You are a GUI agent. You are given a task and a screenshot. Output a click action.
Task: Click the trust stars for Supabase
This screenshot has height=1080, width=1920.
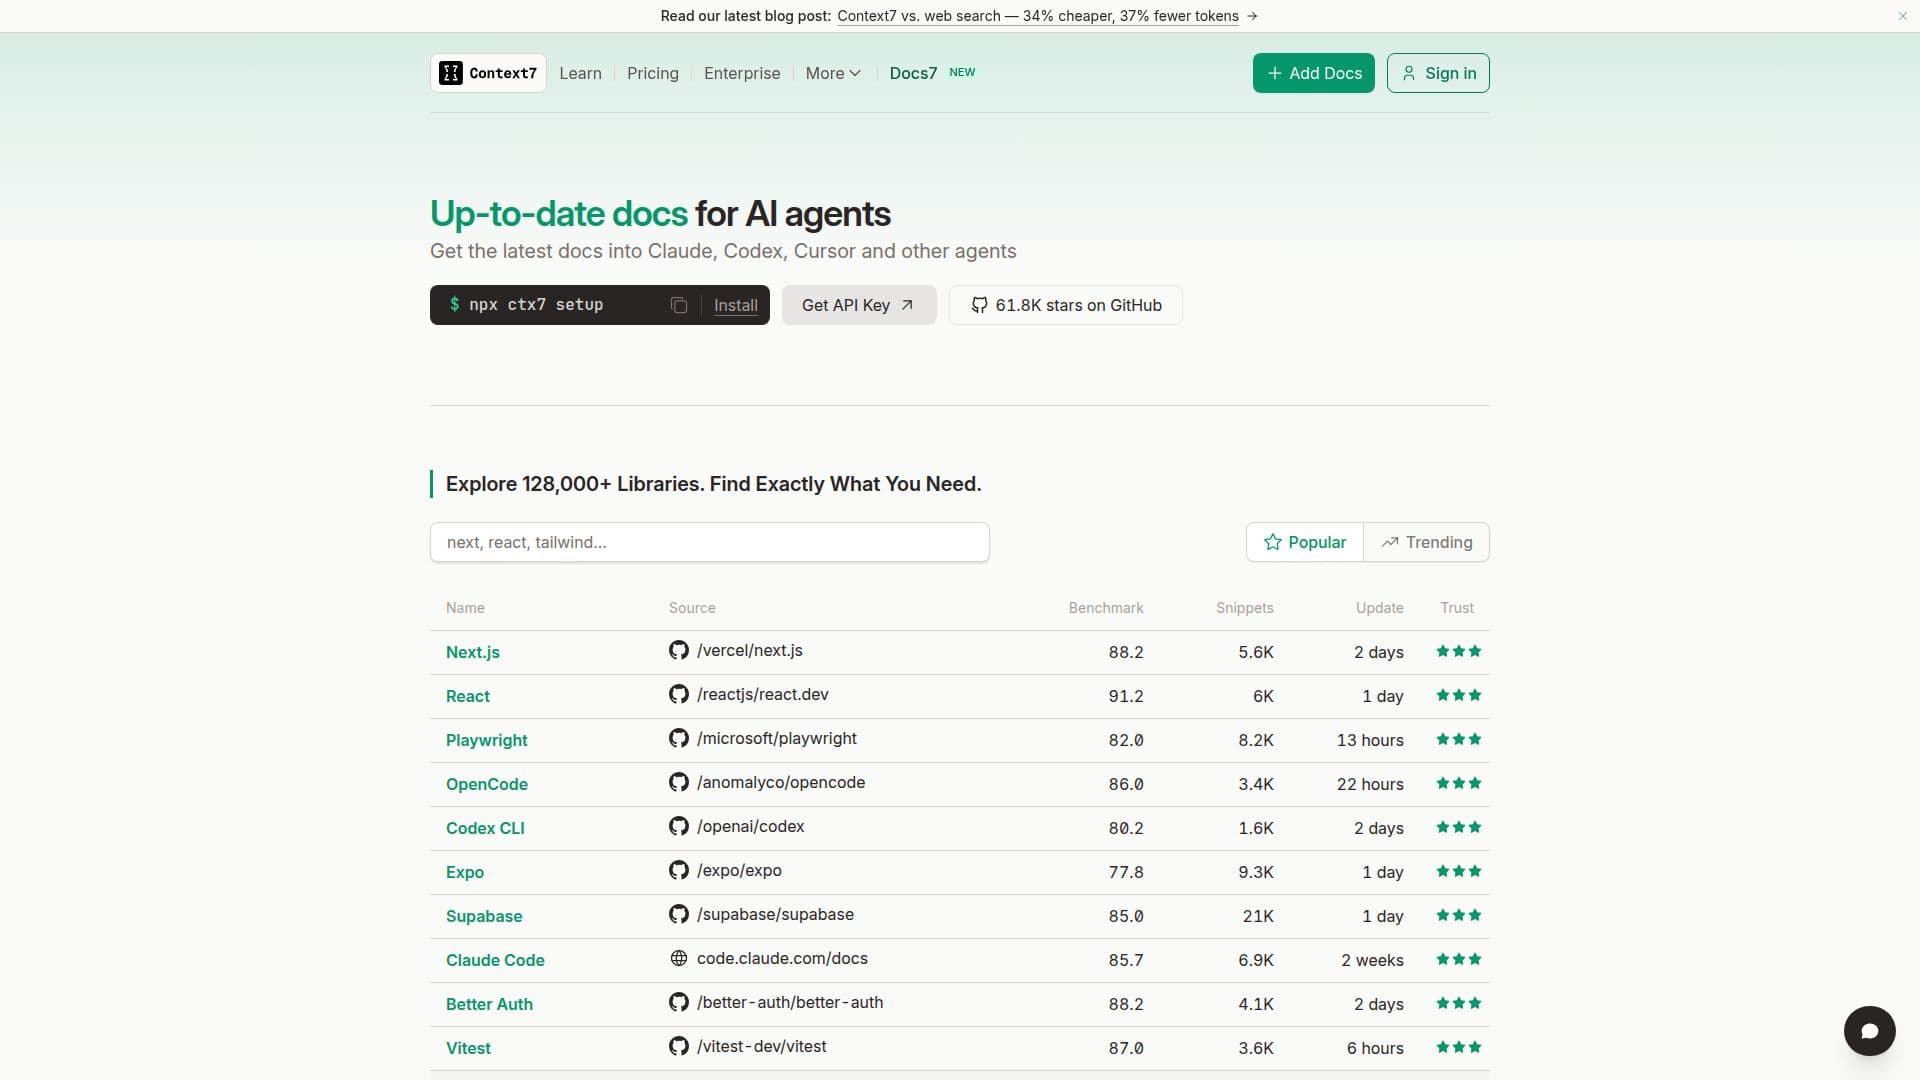pos(1459,915)
